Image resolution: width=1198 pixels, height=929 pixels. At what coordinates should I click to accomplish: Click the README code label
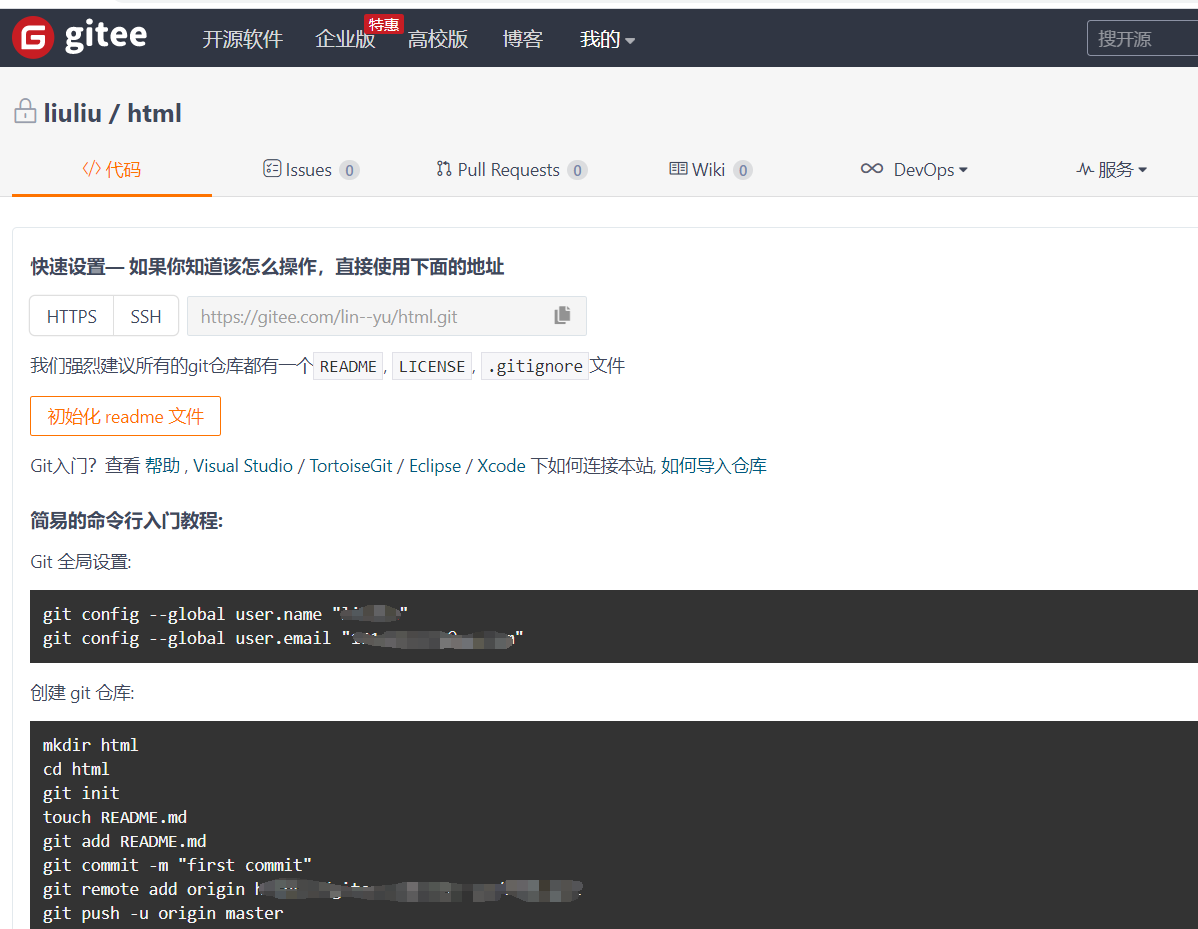tap(348, 367)
